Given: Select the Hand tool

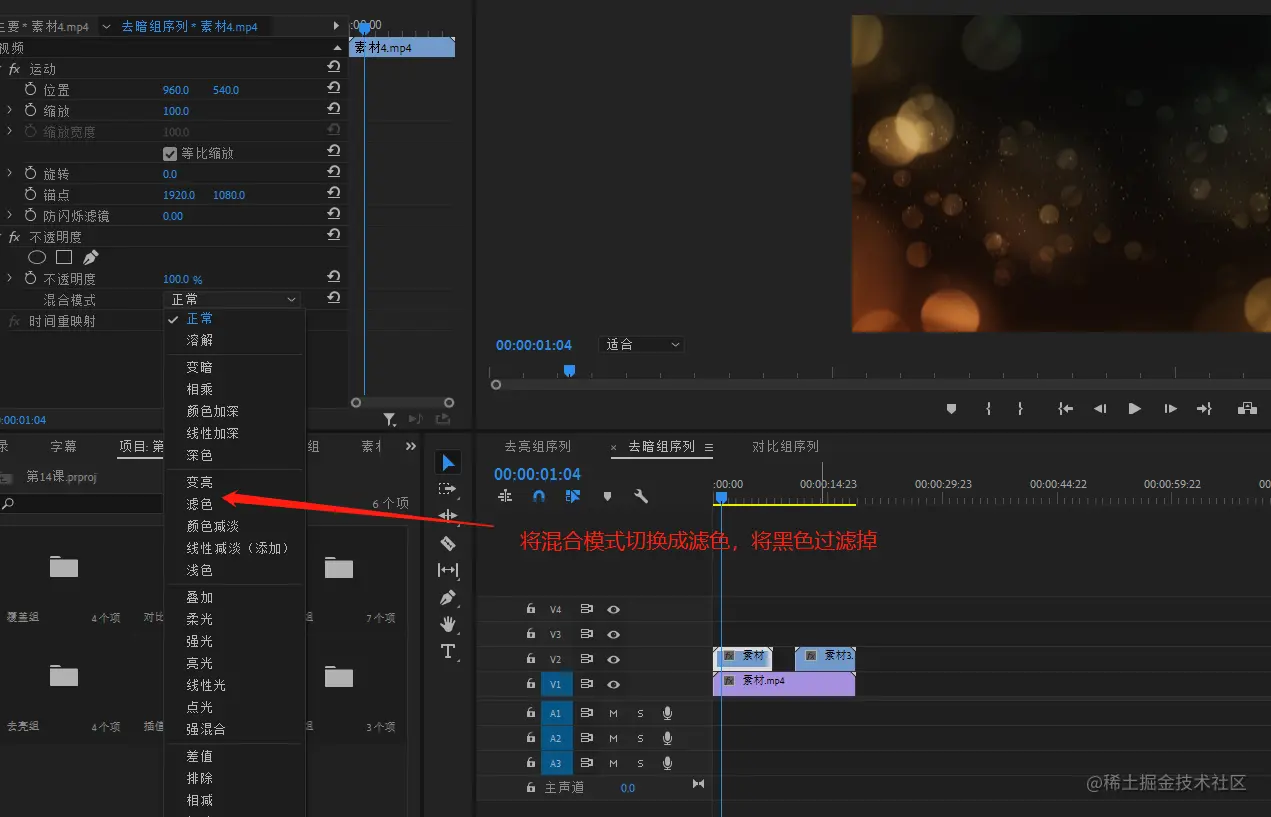Looking at the screenshot, I should pyautogui.click(x=448, y=624).
